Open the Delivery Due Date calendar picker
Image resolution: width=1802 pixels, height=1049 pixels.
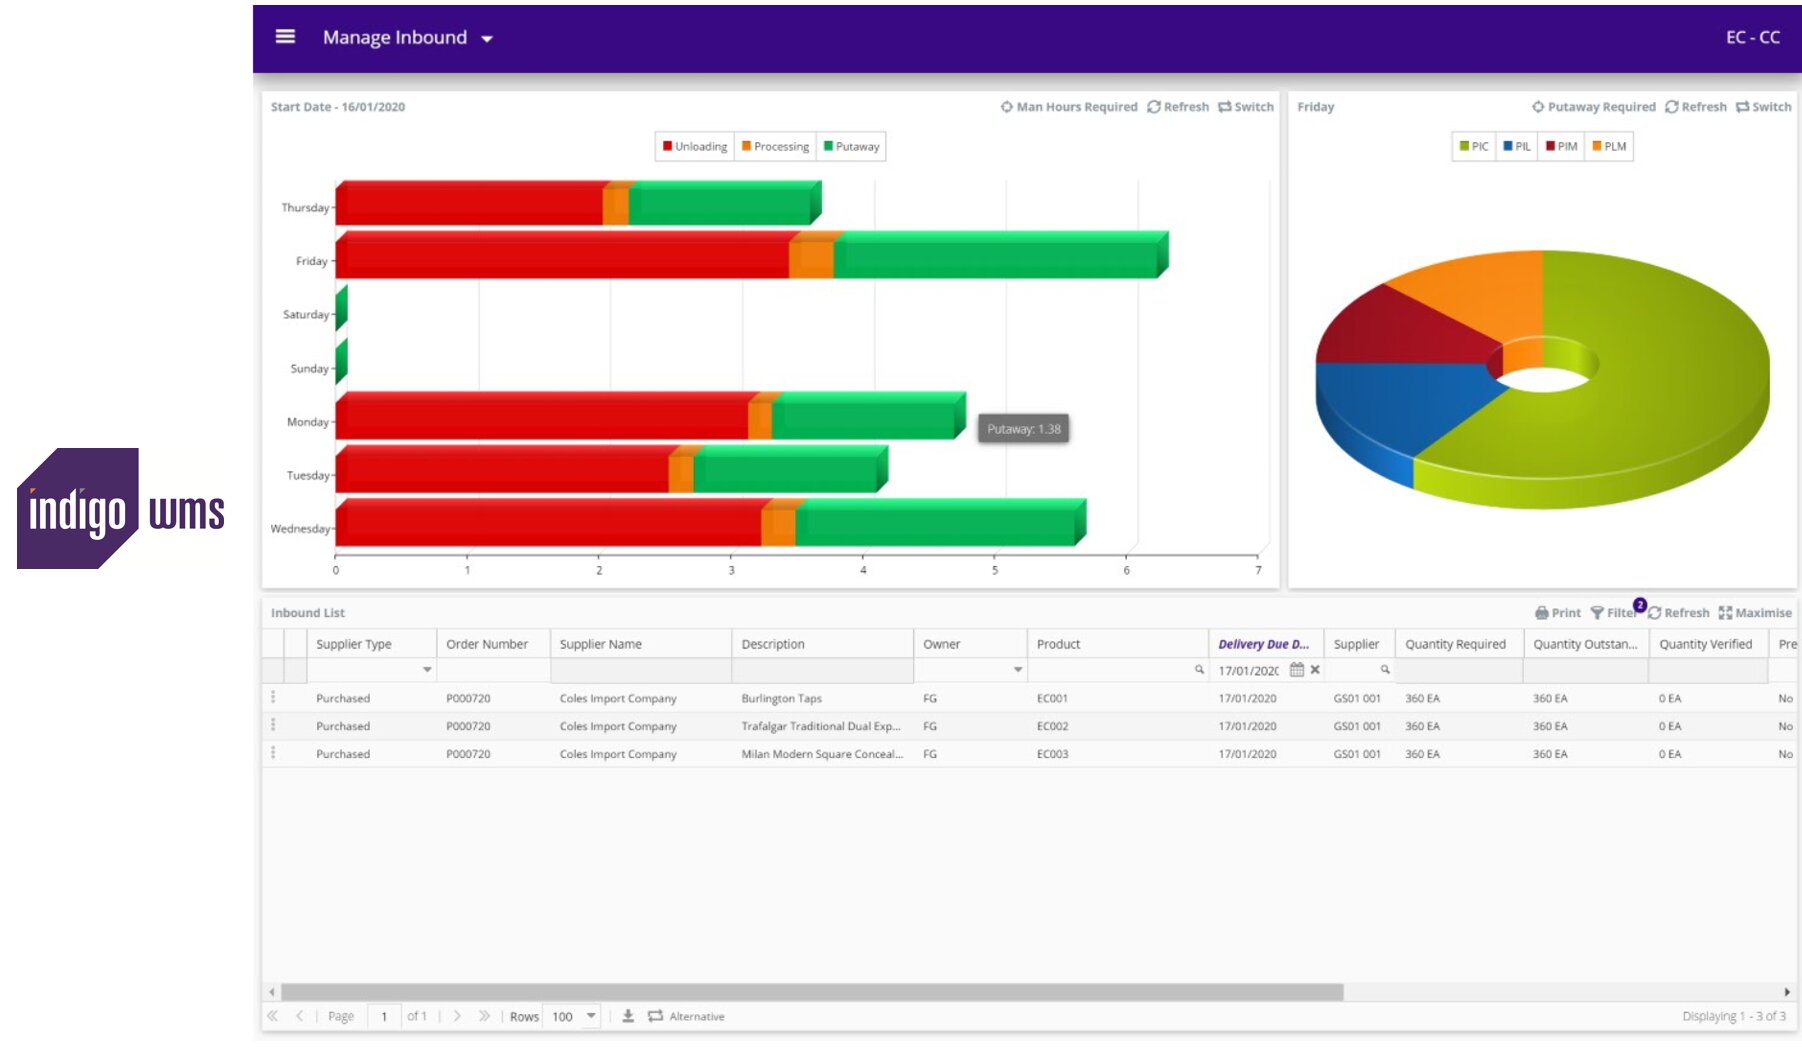tap(1297, 670)
